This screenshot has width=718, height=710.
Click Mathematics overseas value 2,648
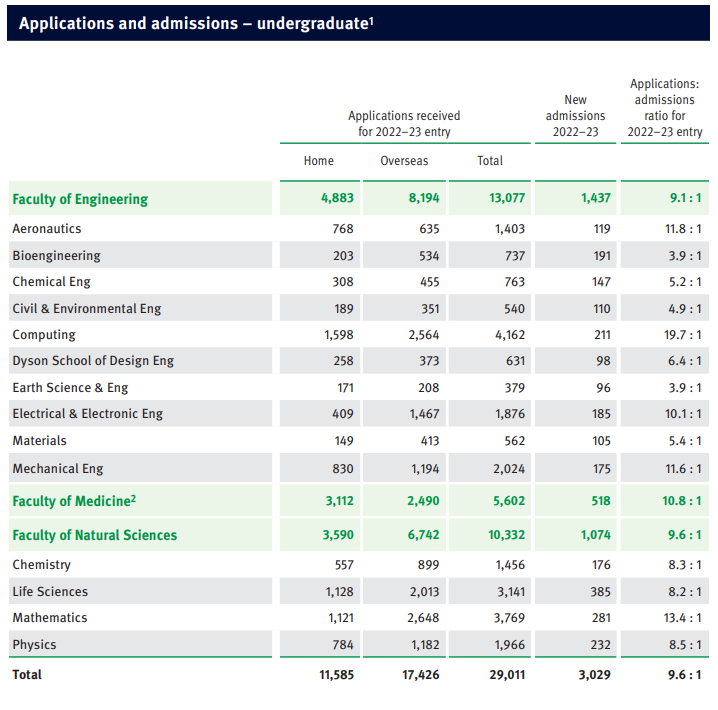(x=424, y=618)
